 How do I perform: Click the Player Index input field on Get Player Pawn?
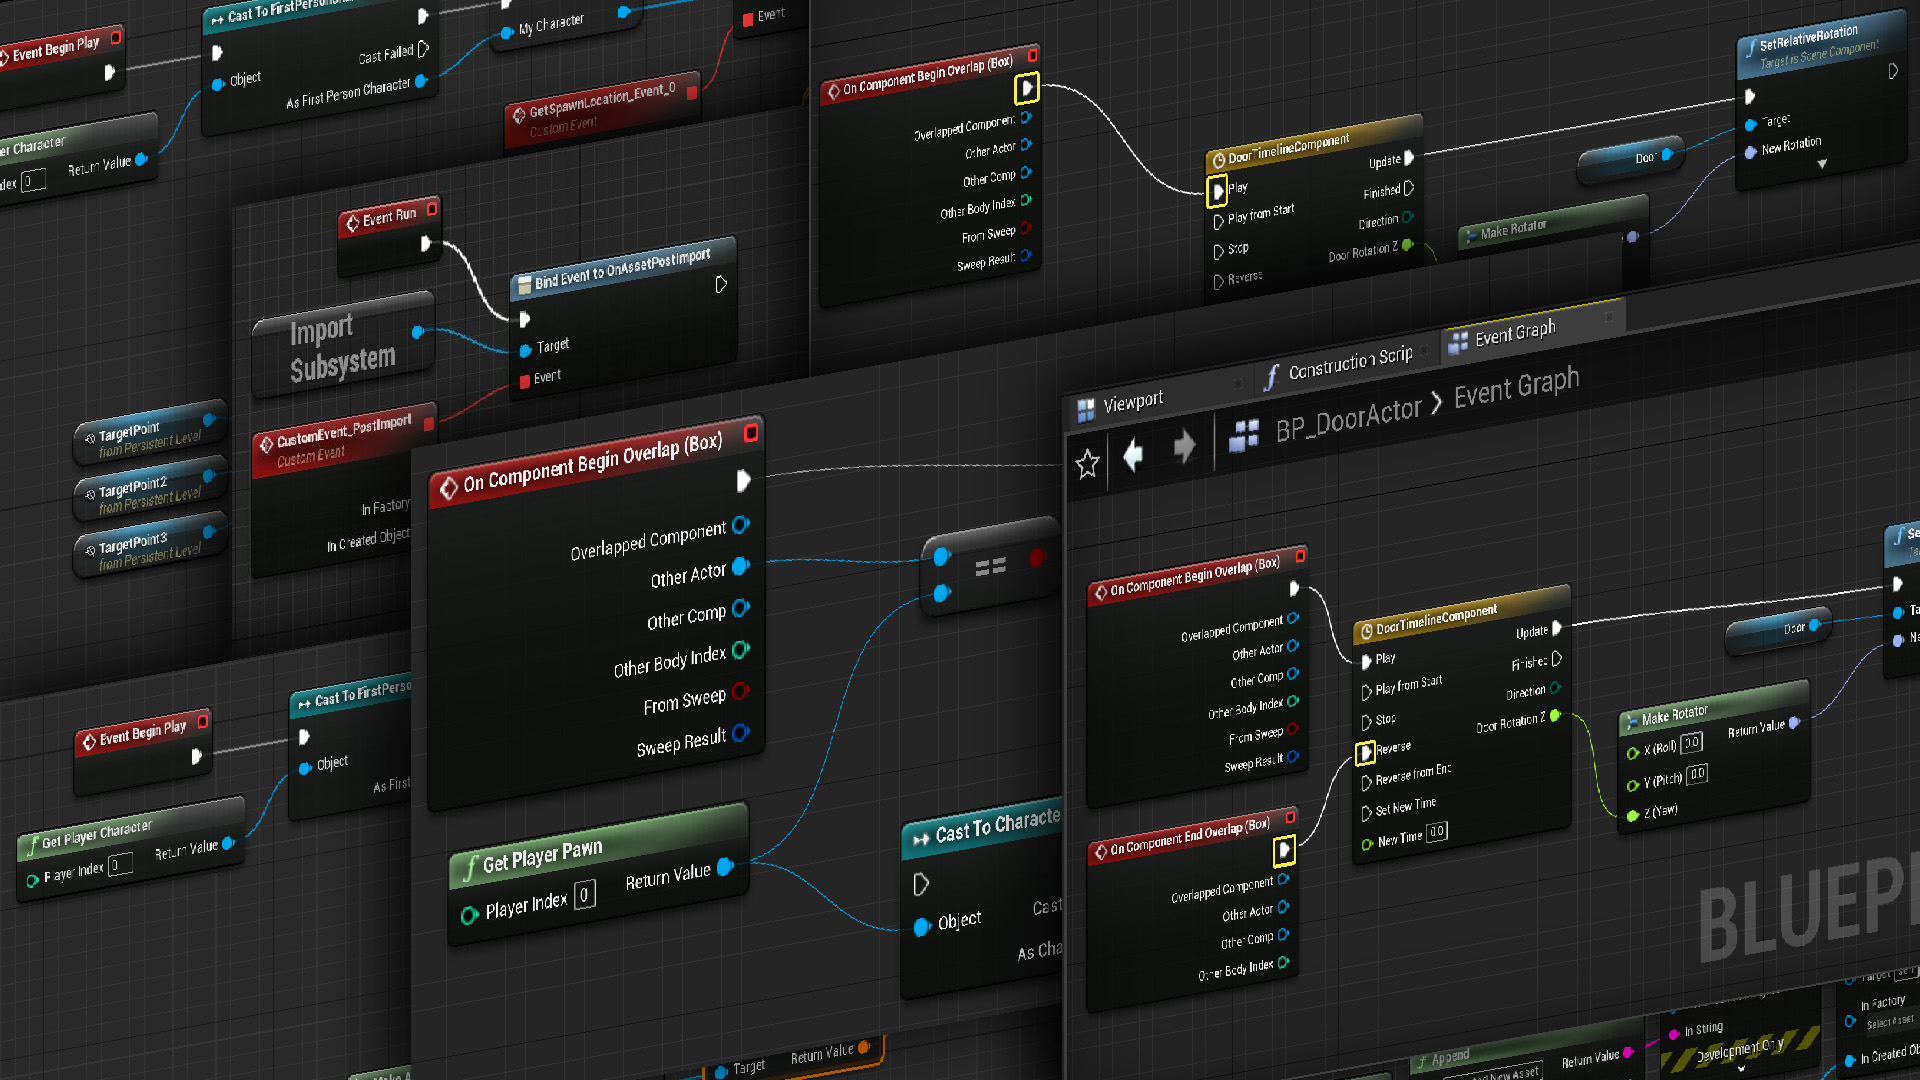(x=584, y=894)
